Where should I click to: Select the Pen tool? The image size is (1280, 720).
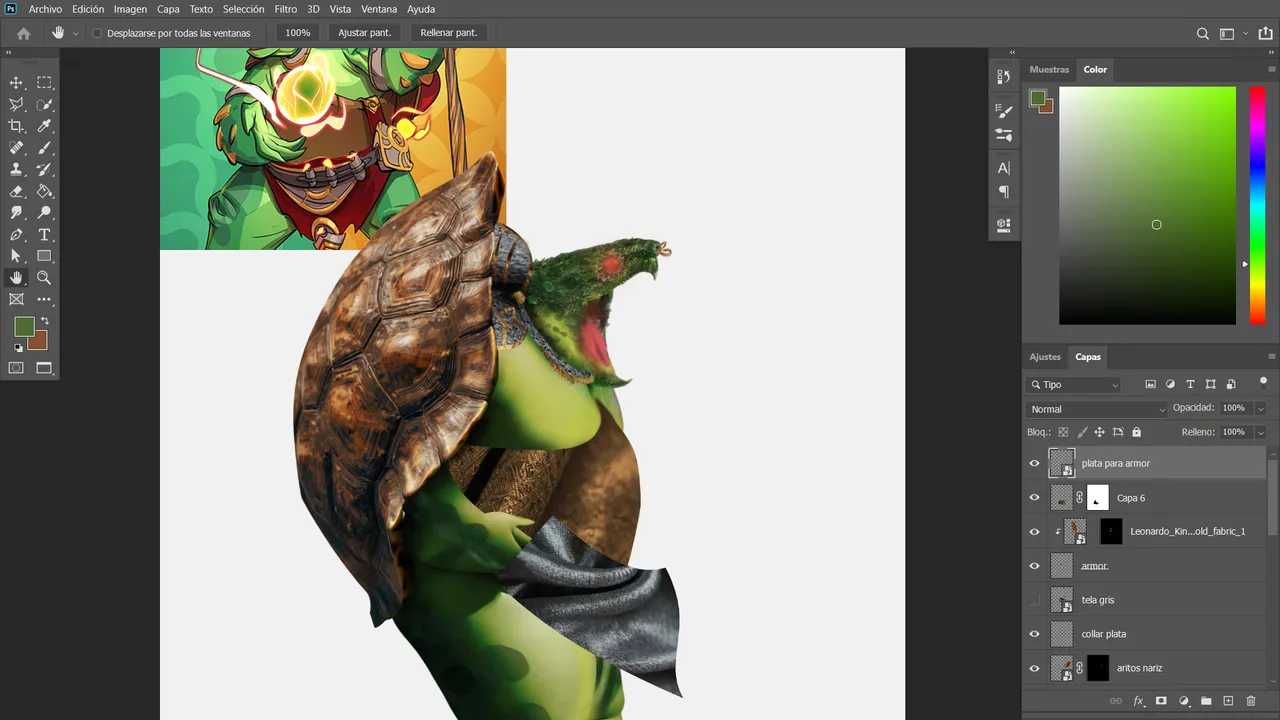pos(16,235)
